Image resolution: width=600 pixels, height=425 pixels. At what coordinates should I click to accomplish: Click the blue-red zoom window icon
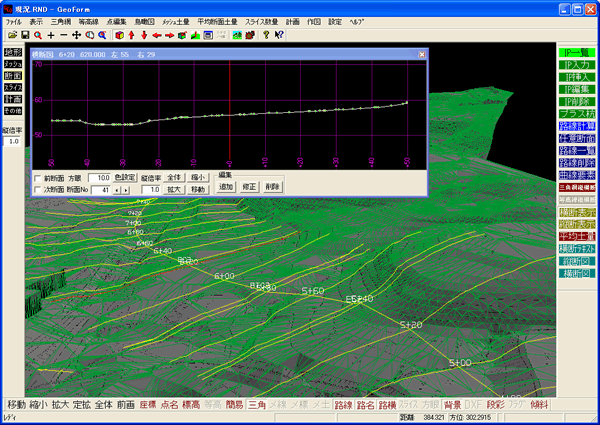[102, 35]
